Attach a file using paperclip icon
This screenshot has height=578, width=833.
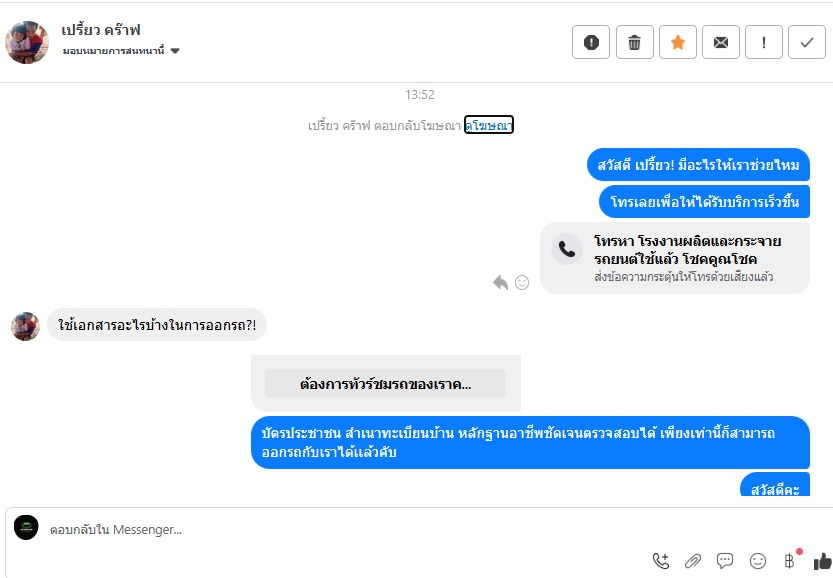pos(693,560)
